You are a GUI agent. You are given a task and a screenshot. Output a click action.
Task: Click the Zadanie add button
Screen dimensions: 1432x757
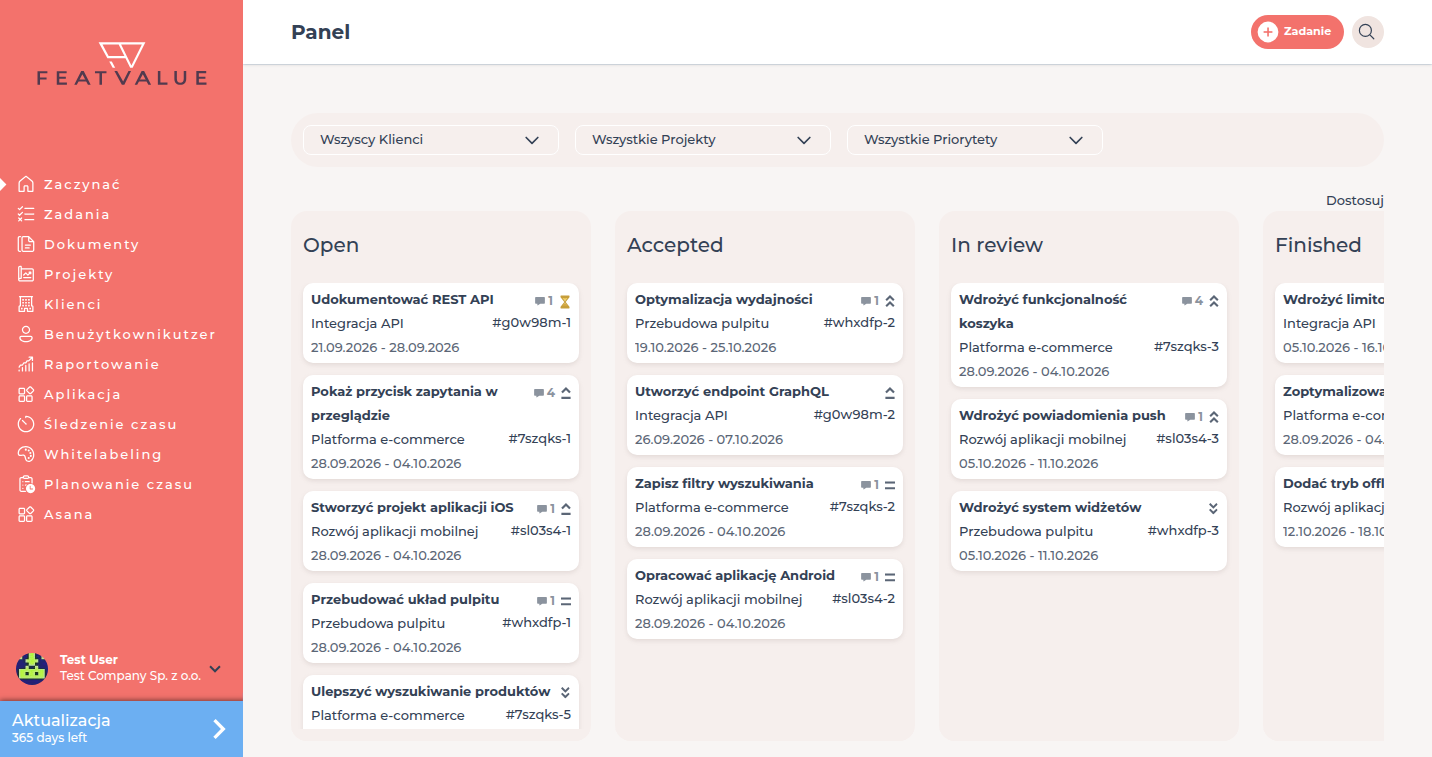[1297, 32]
